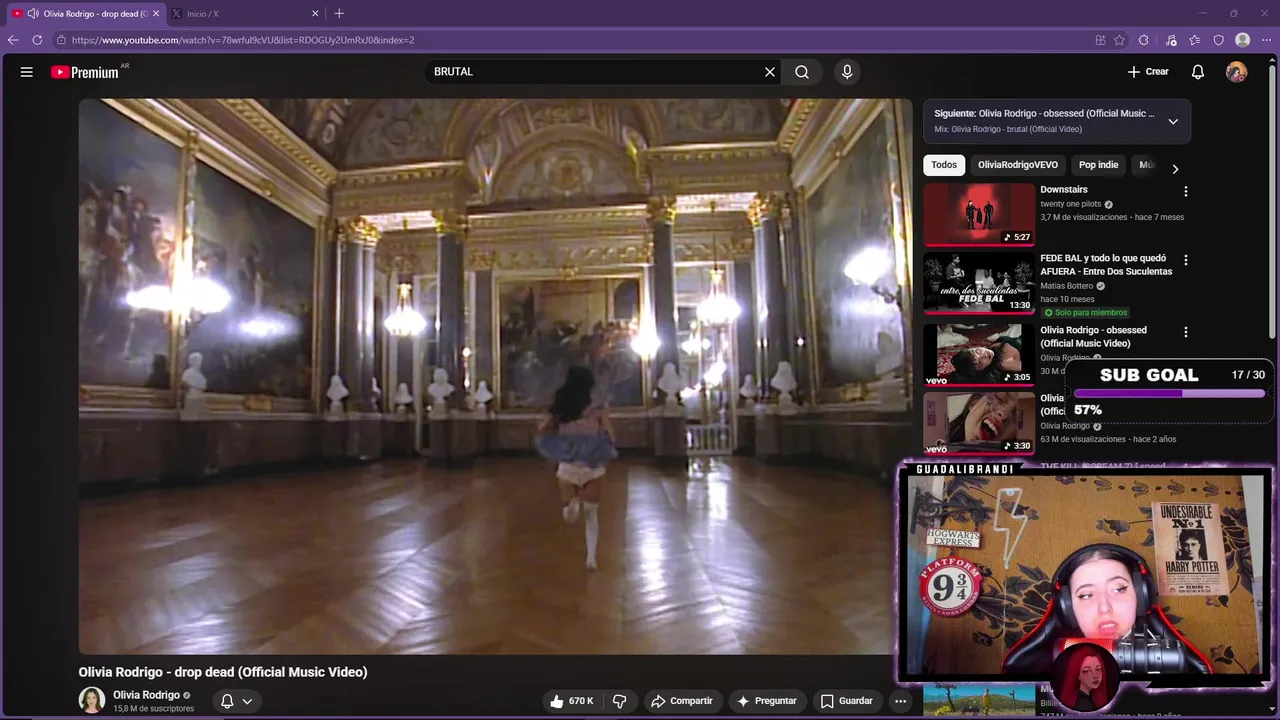1280x720 pixels.
Task: Share video with Compartir button
Action: tap(681, 701)
